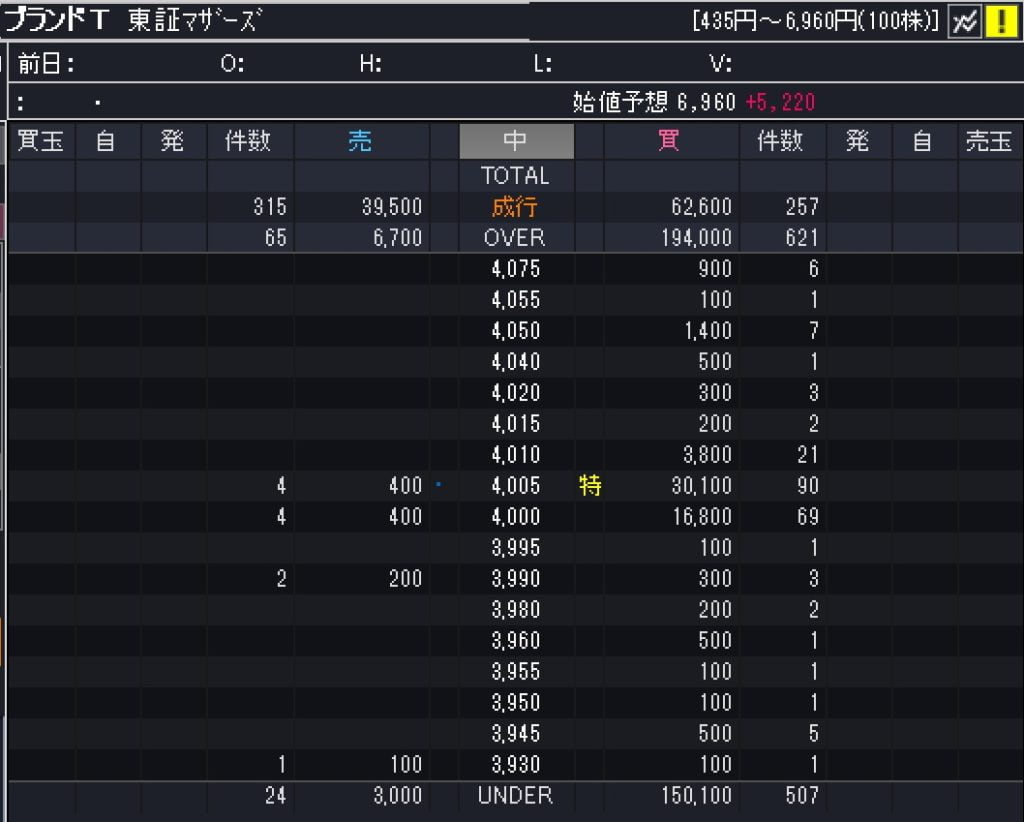Click the TOTAL row label
Viewport: 1024px width, 822px height.
(x=516, y=176)
